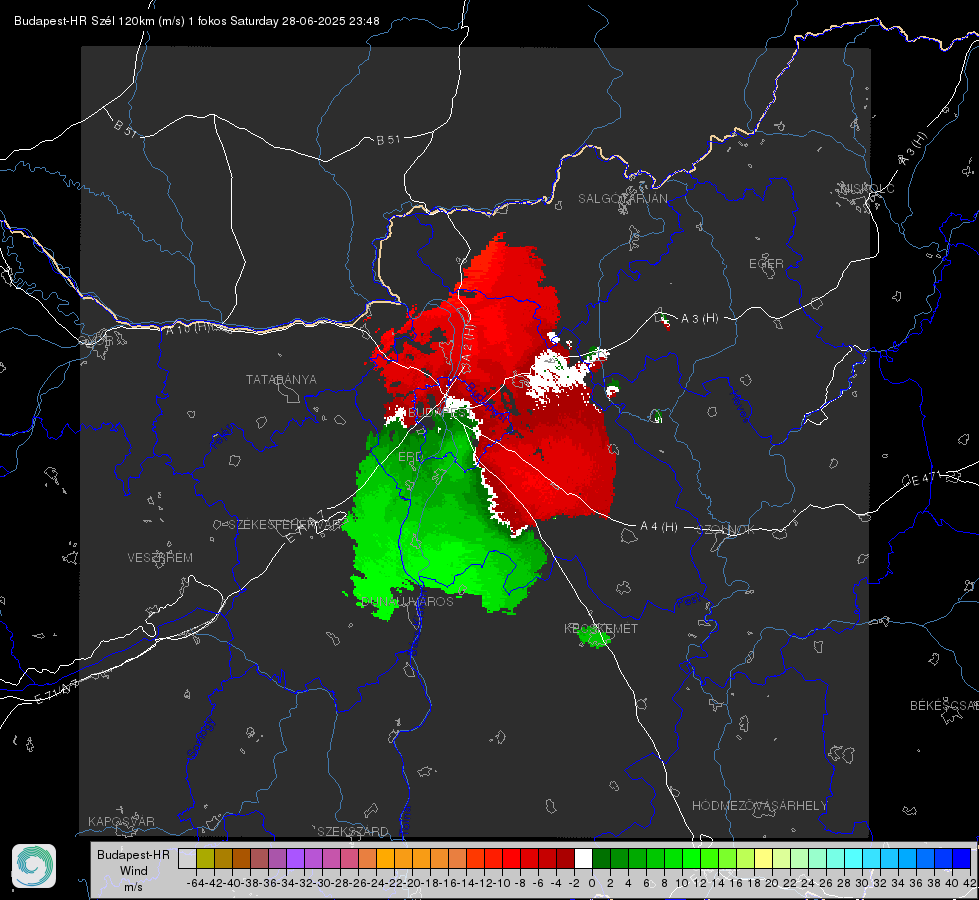
Task: Select the SZEKSZÁRD city label
Action: tap(353, 831)
